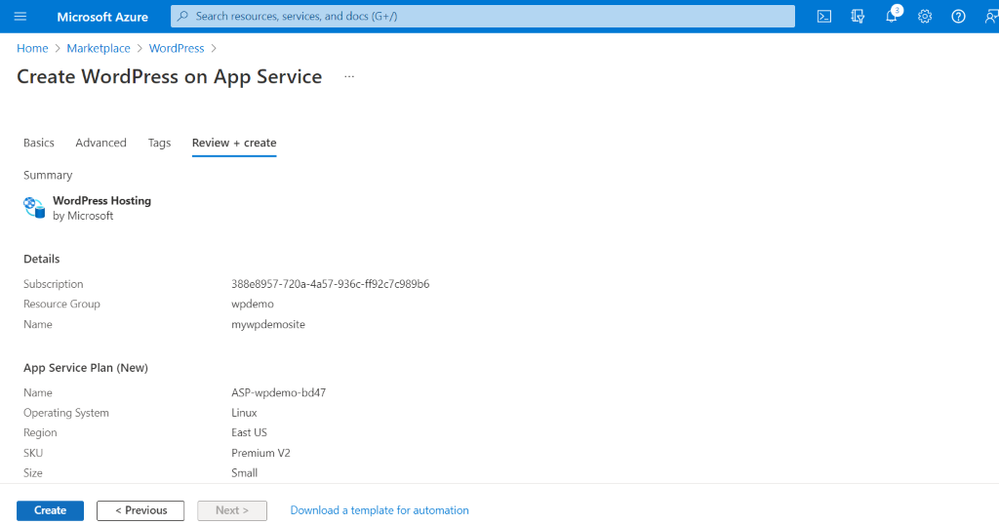Open the ellipsis menu beside page title
The height and width of the screenshot is (531, 999).
[349, 76]
